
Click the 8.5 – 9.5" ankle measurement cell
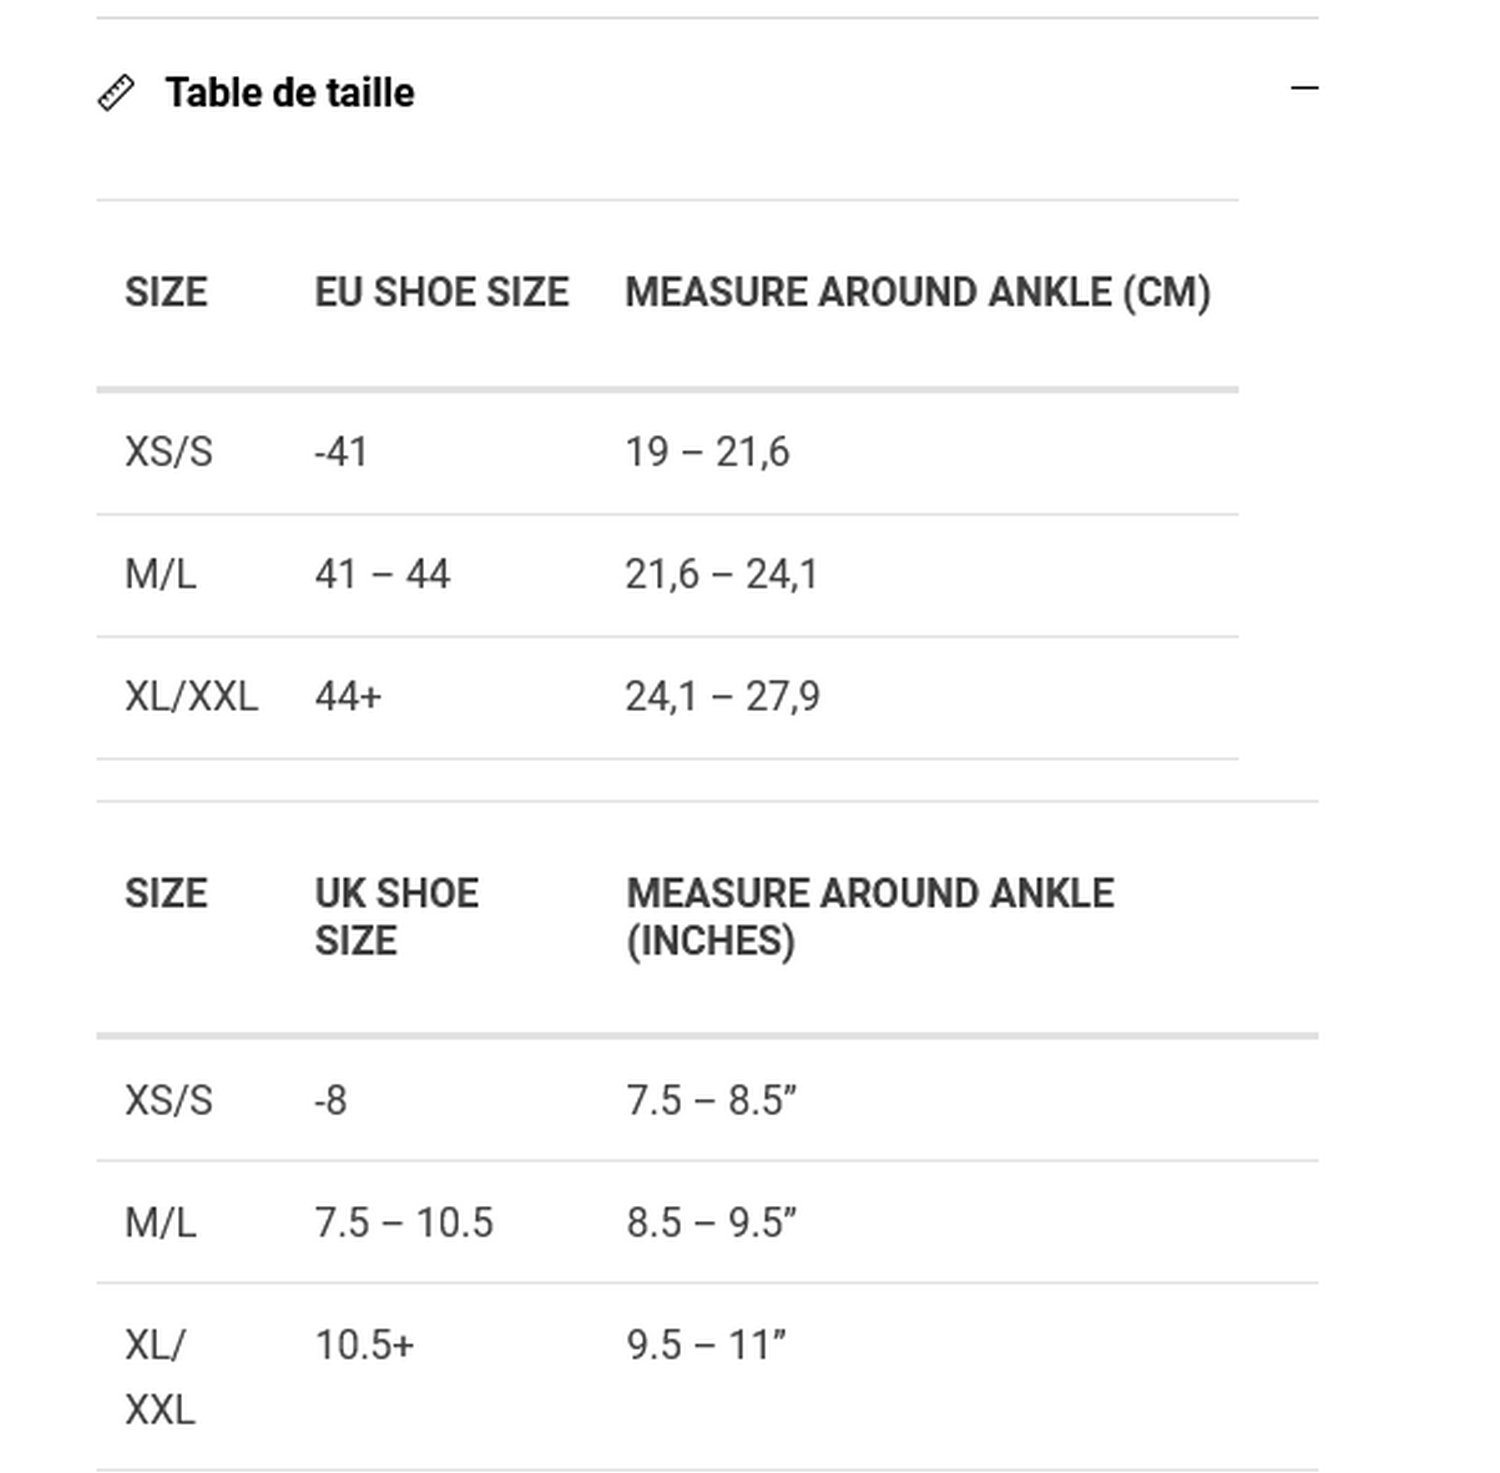[x=711, y=1223]
